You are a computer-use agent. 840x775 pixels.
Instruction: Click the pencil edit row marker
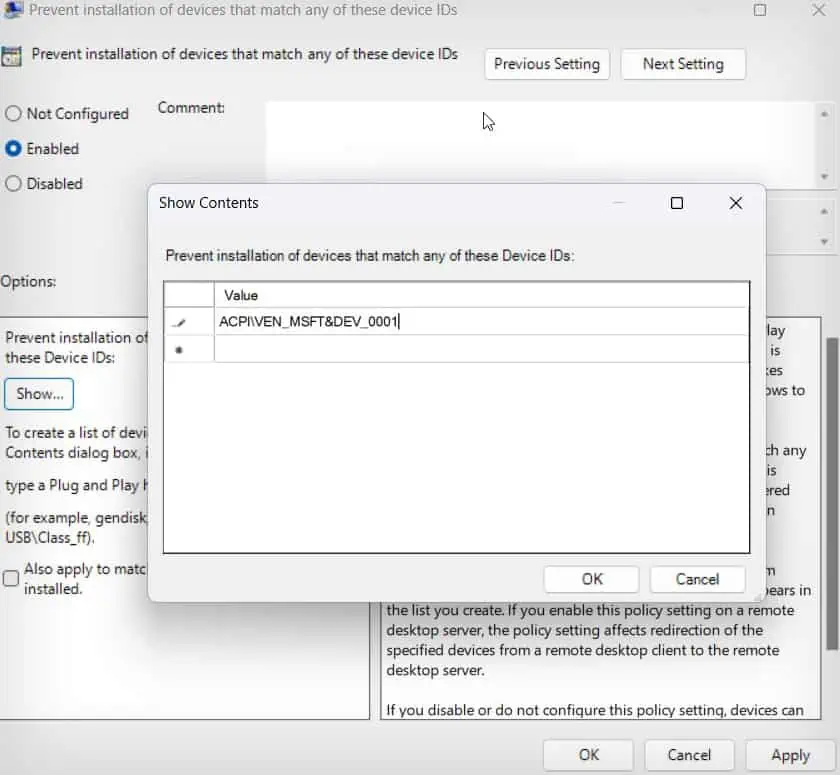179,322
